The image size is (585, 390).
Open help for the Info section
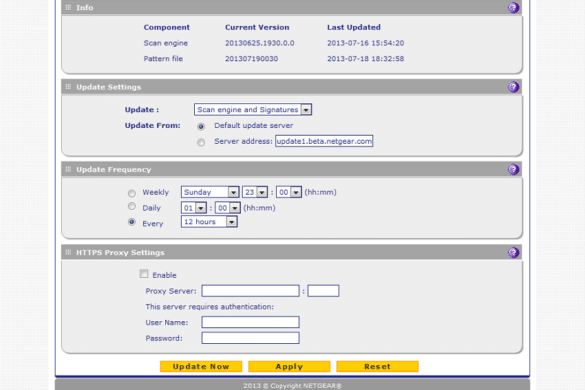513,7
